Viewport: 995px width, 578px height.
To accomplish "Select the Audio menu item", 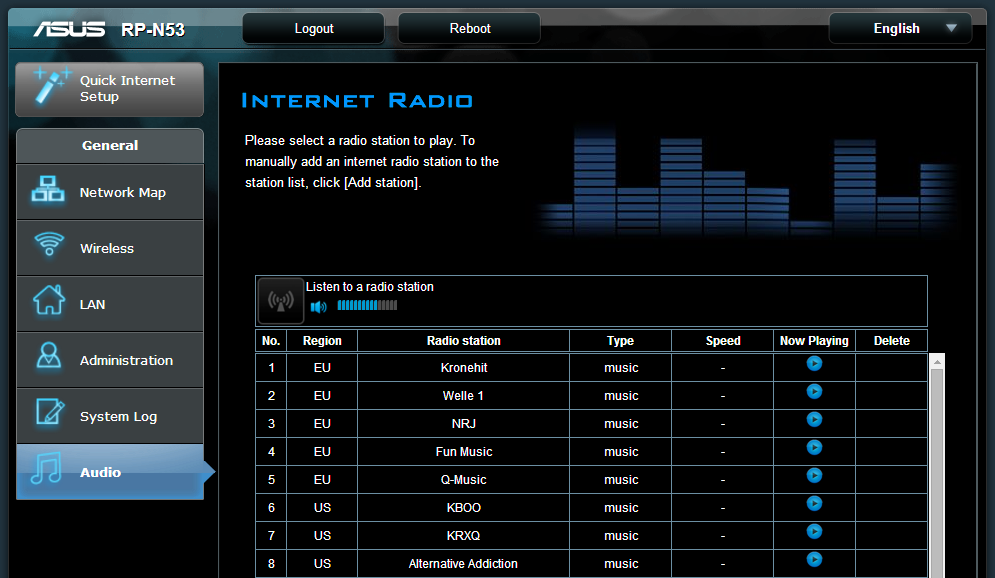I will coord(110,472).
